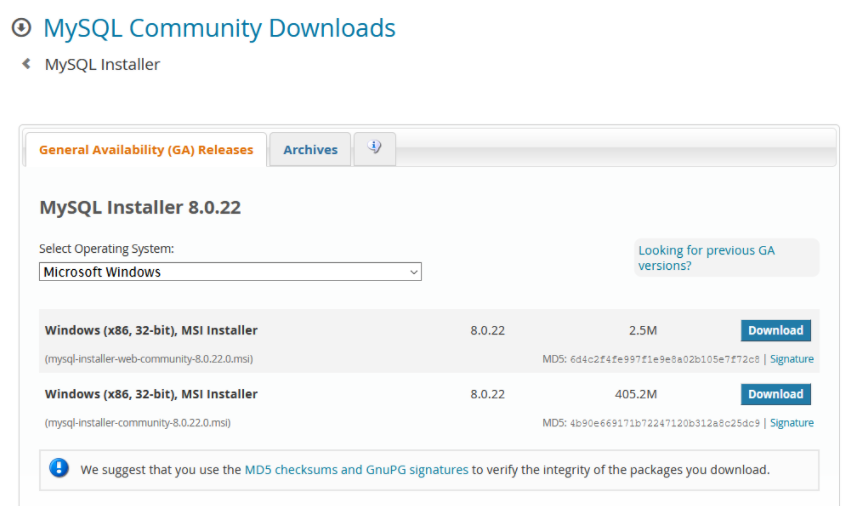Click the mysql-installer-web-community-8.0.22.0.msi filename
Screen dimensions: 856x506
pyautogui.click(x=149, y=359)
